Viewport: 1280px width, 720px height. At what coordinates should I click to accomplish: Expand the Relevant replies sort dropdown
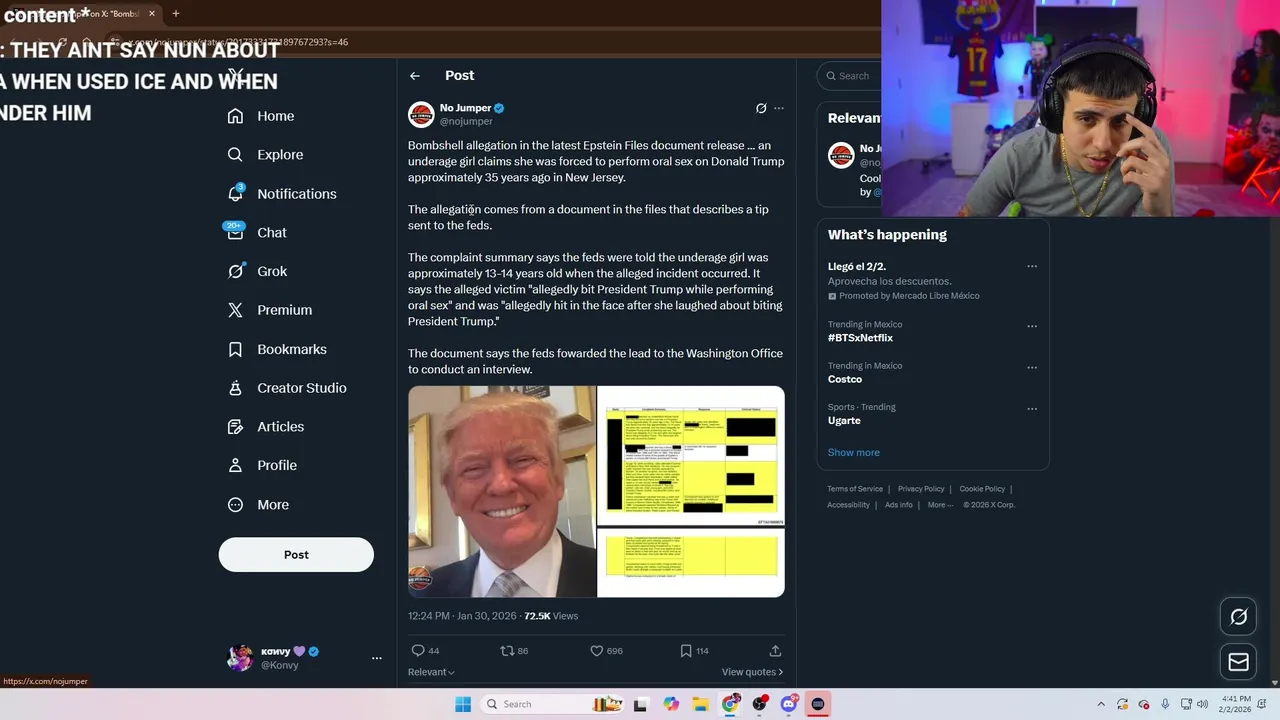click(431, 672)
